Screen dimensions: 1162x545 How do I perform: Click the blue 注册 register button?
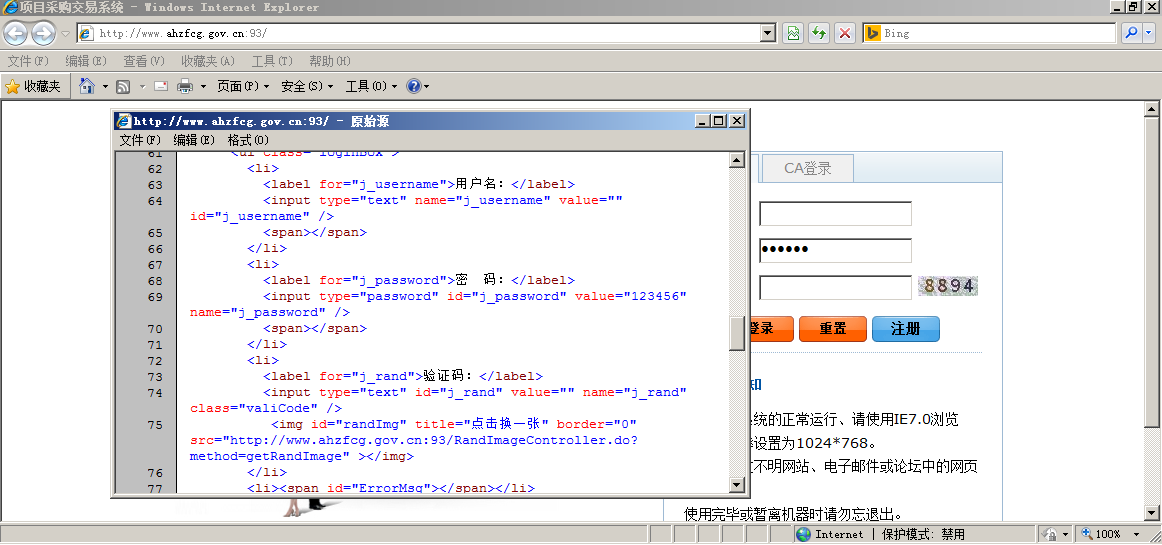906,328
